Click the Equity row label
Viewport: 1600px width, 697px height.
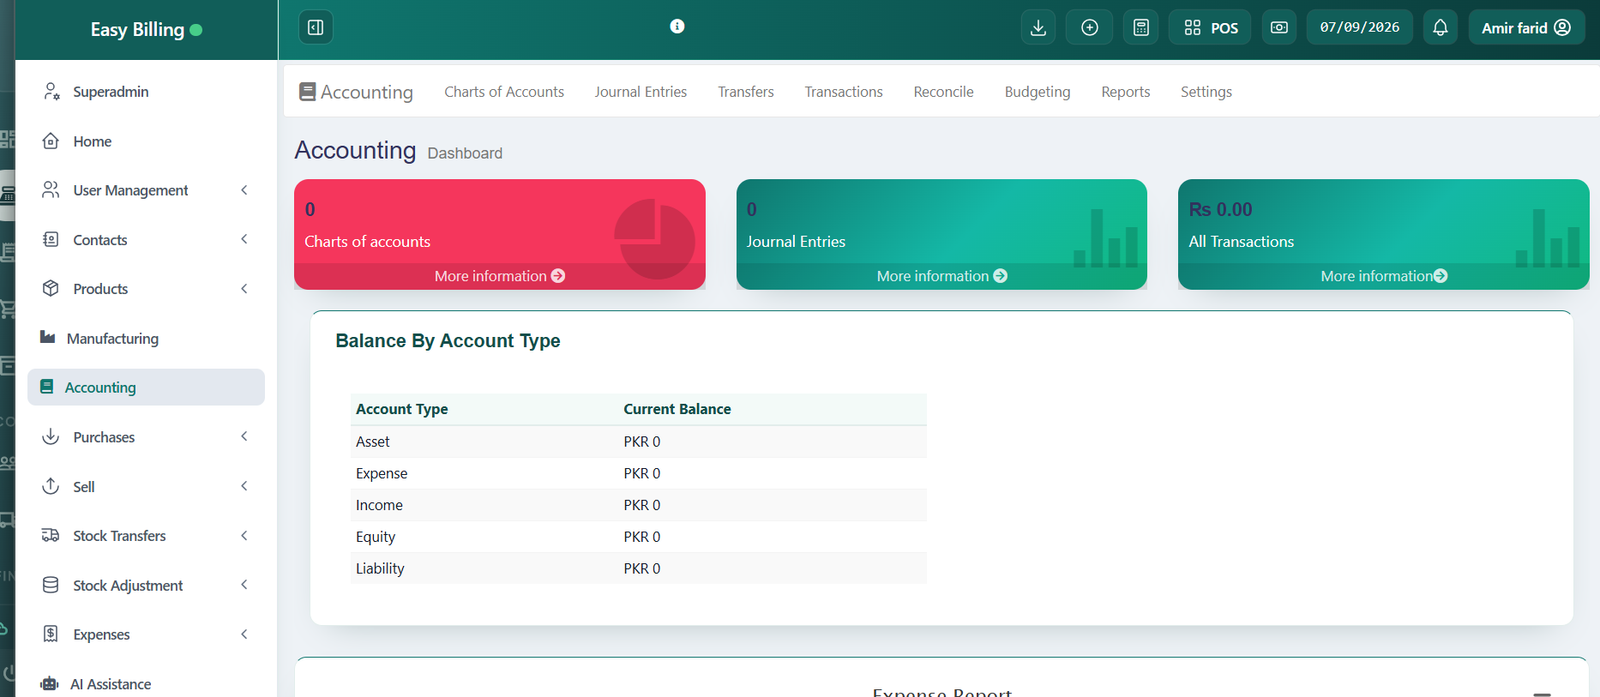(x=376, y=537)
